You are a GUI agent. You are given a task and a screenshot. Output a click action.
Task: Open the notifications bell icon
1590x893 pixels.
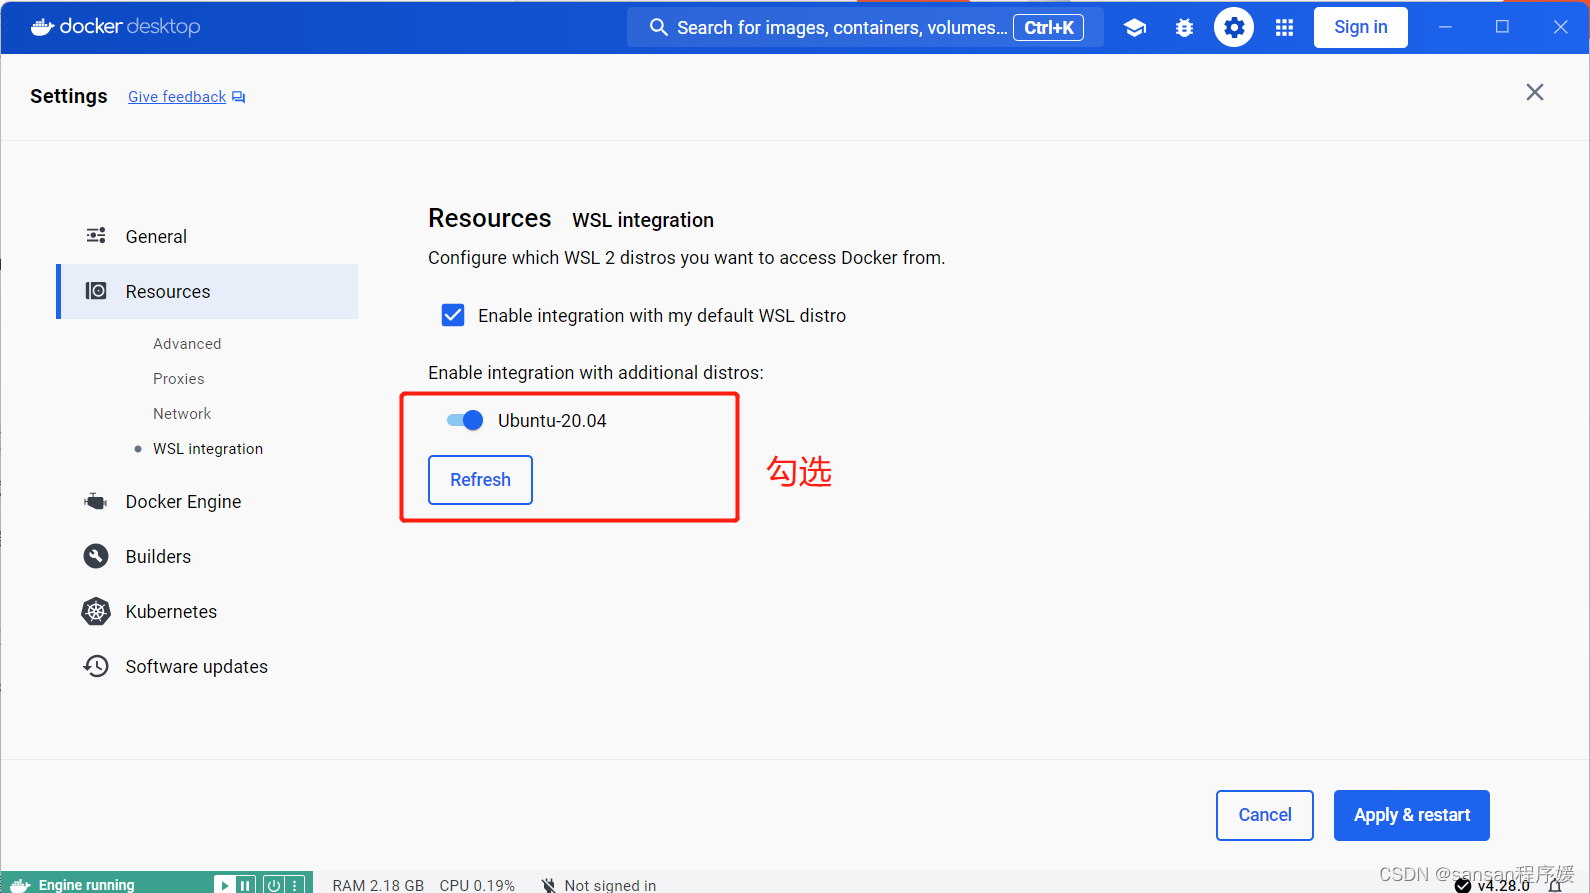click(1555, 886)
